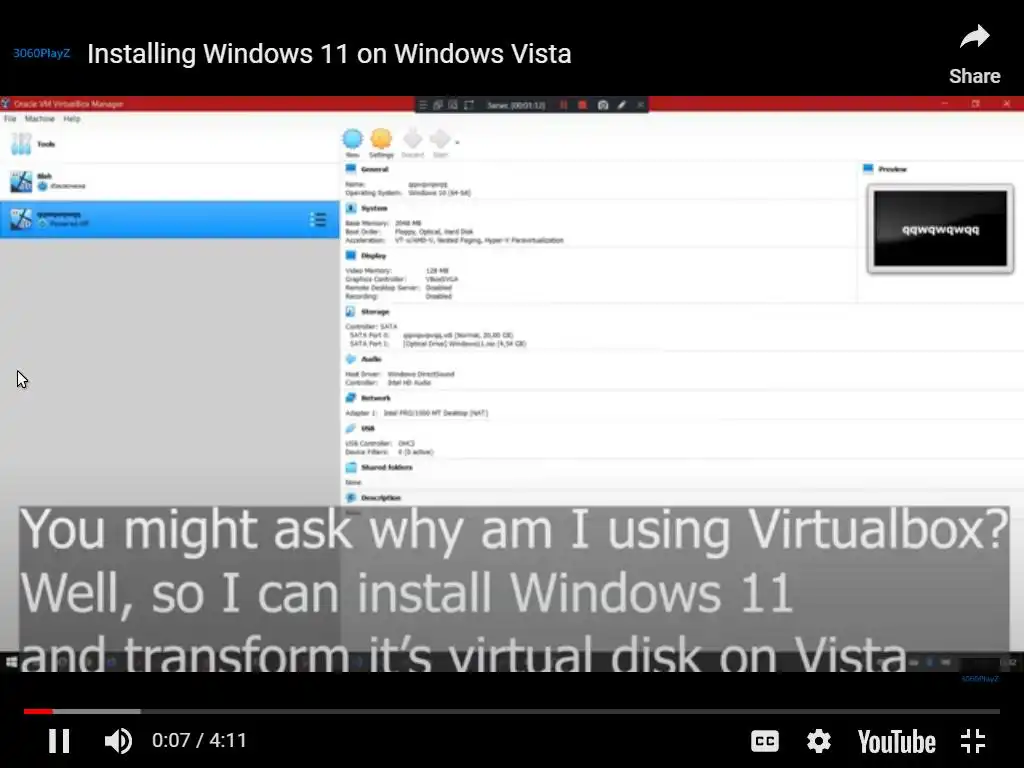Open the Help menu in VirtualBox Manager
This screenshot has height=768, width=1024.
pyautogui.click(x=72, y=119)
